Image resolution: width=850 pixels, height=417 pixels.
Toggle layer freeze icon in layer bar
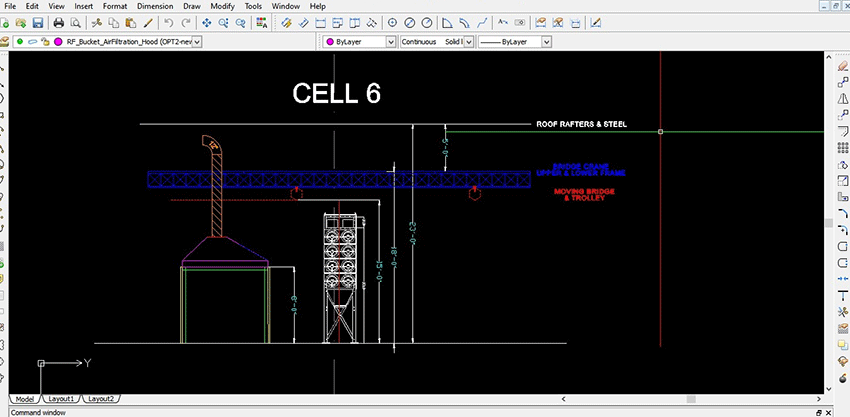32,42
